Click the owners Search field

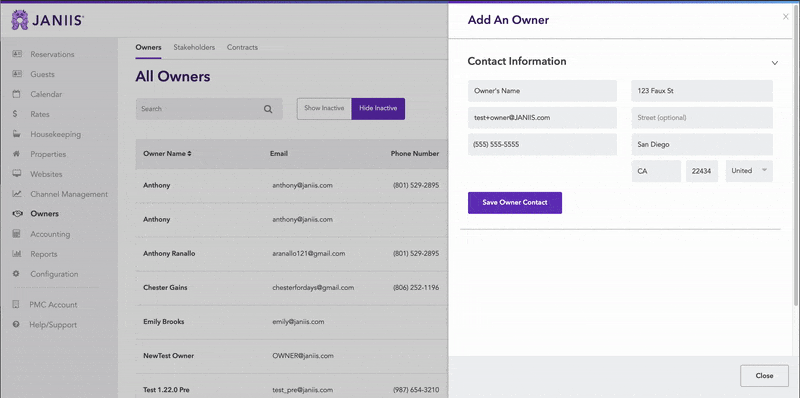click(209, 109)
